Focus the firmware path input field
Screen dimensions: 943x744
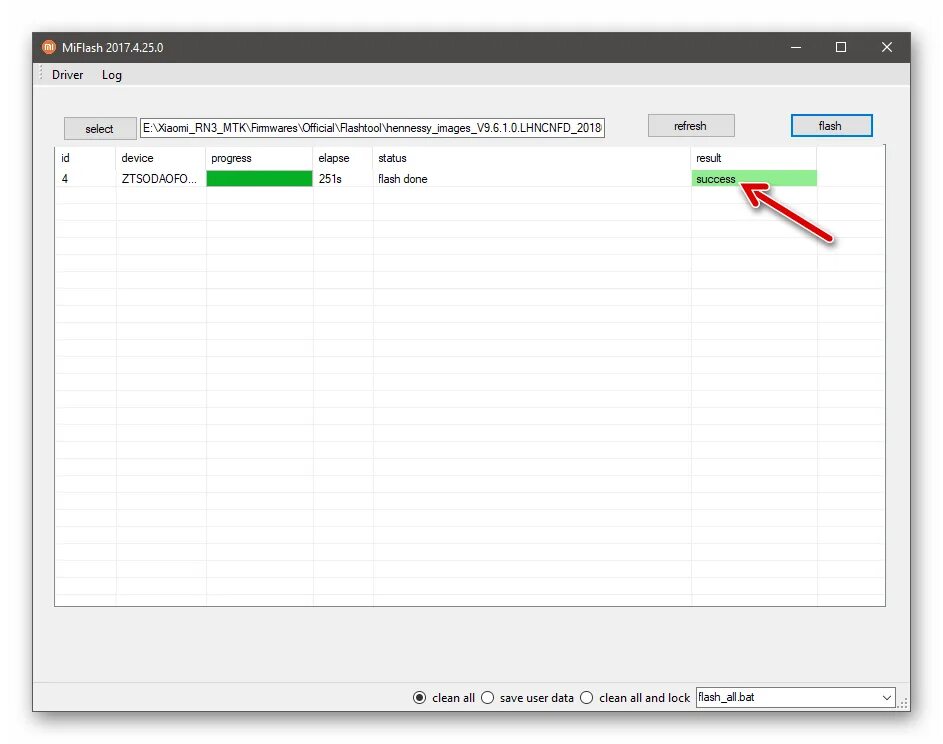point(372,128)
